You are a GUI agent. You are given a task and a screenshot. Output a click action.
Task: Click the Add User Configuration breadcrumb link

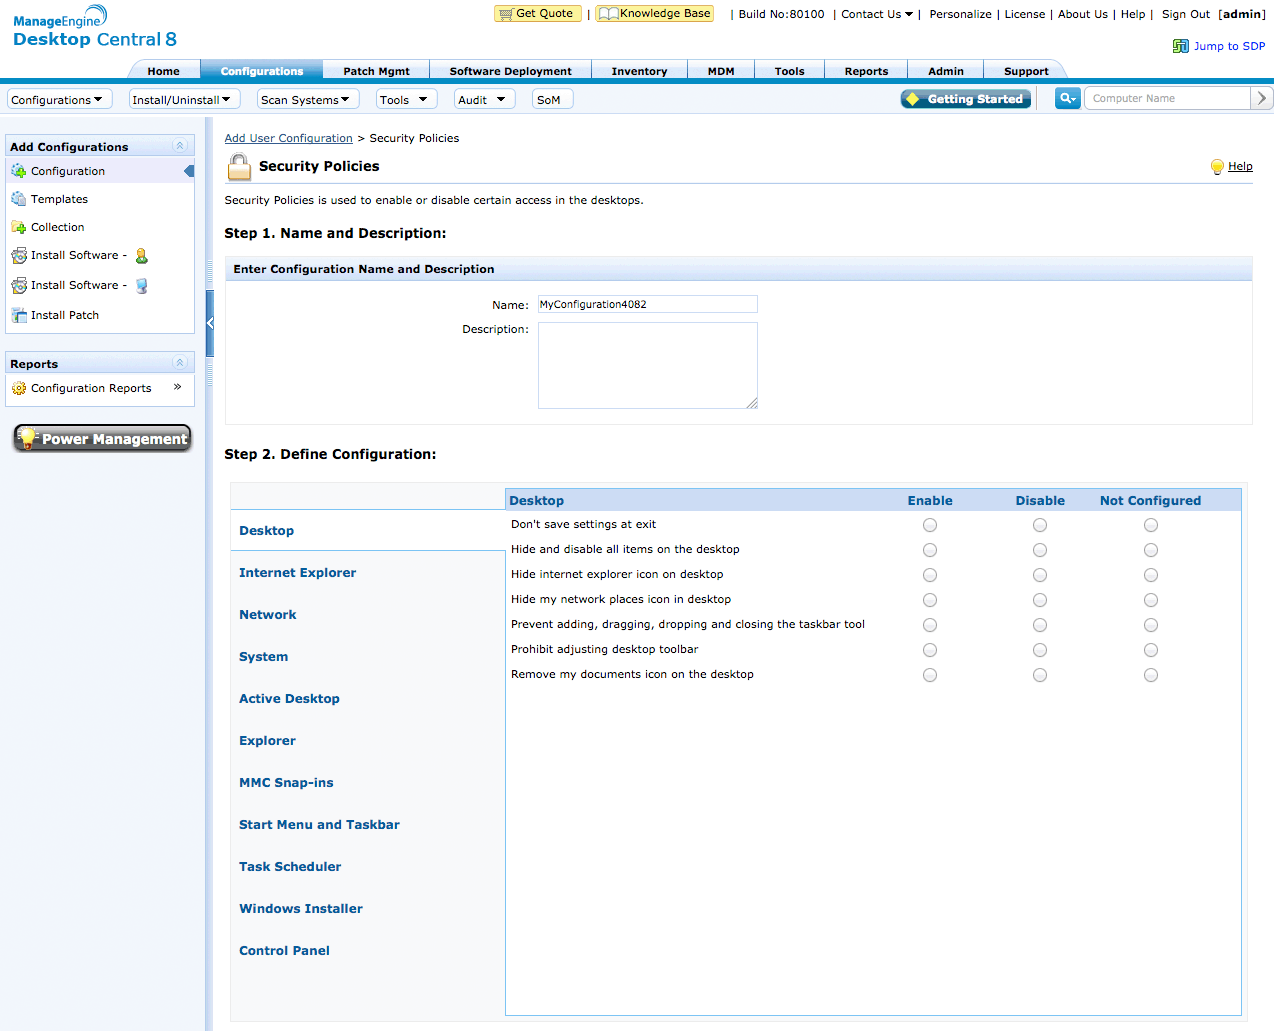click(288, 138)
